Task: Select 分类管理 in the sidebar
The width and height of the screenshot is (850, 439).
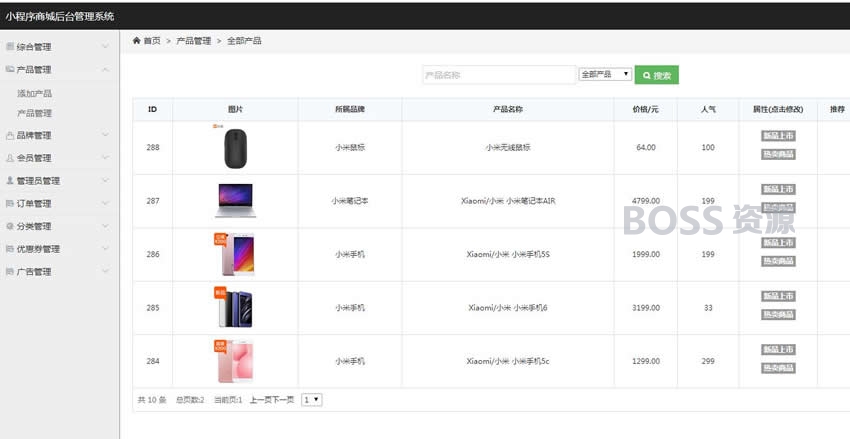Action: point(34,227)
